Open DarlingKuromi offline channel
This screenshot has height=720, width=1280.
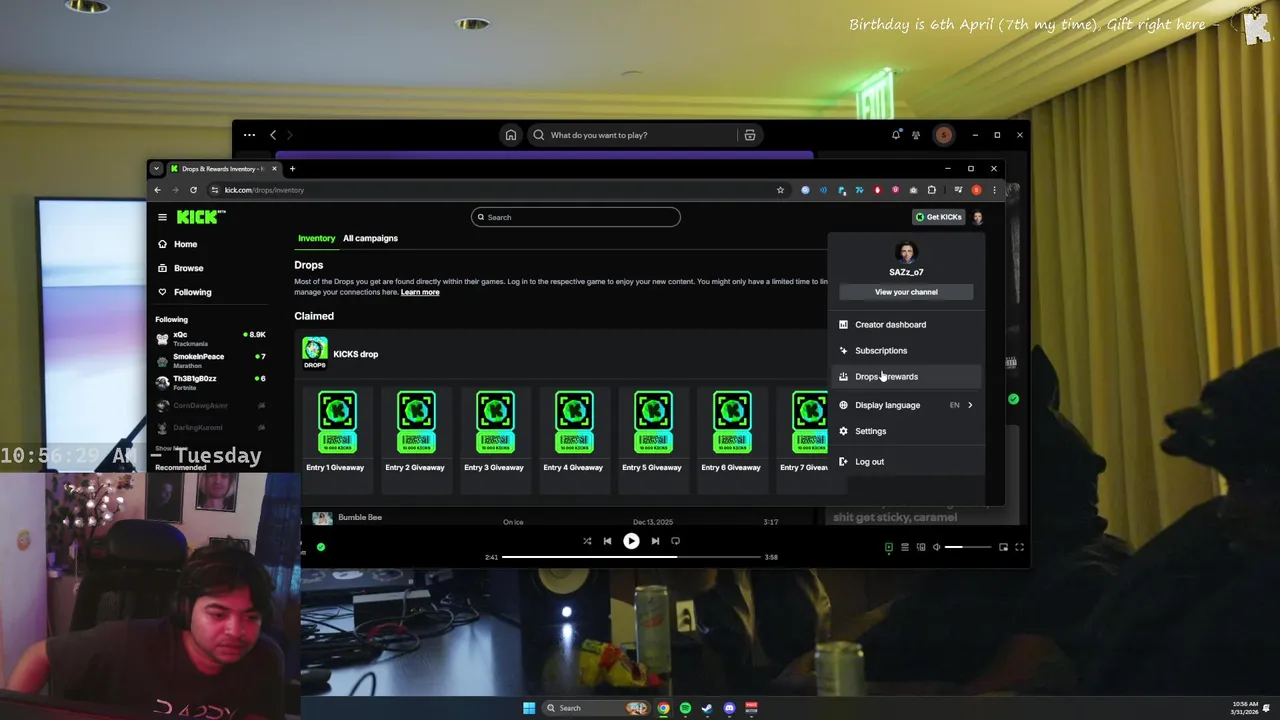210,427
